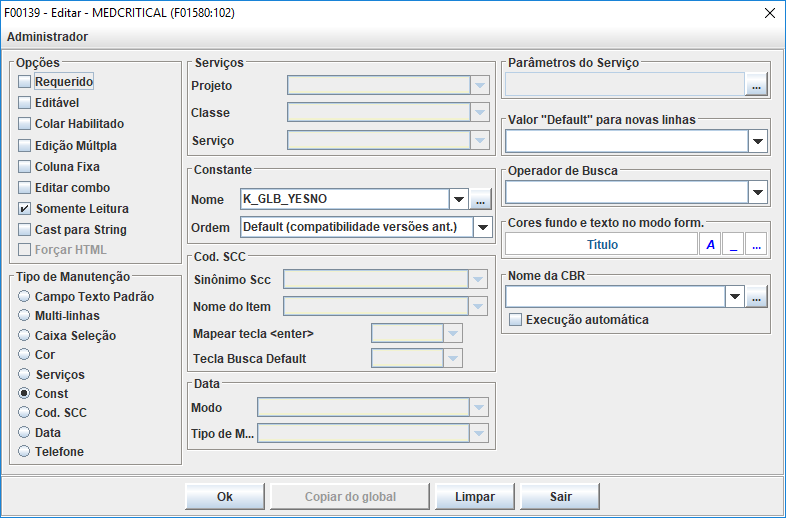Click the Título color preview field
786x518 pixels.
click(601, 244)
